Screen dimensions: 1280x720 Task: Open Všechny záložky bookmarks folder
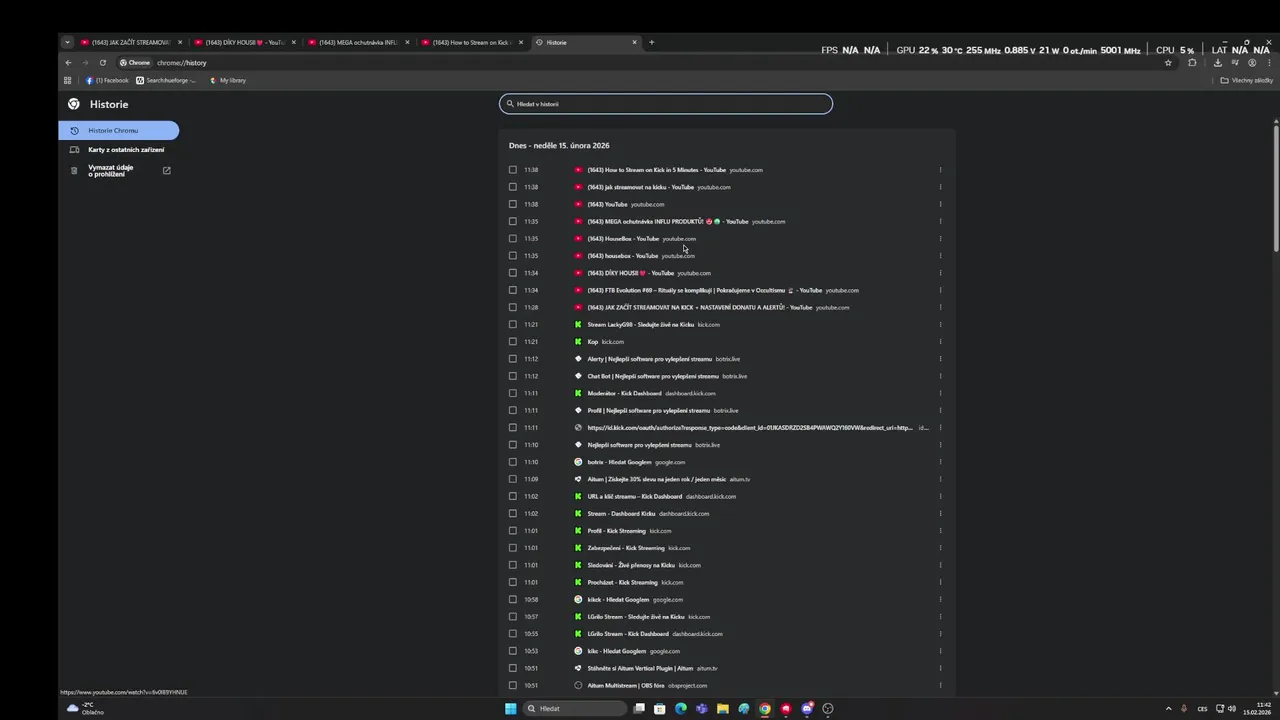pos(1247,80)
